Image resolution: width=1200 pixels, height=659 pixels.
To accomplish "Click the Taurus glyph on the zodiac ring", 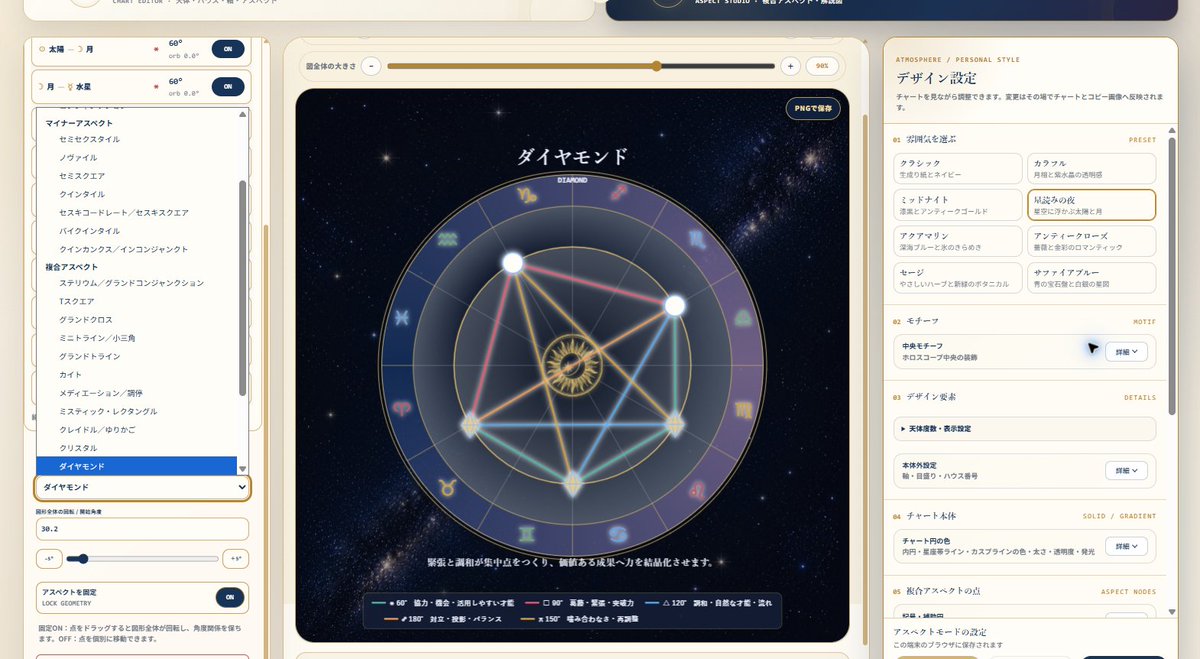I will tap(447, 488).
